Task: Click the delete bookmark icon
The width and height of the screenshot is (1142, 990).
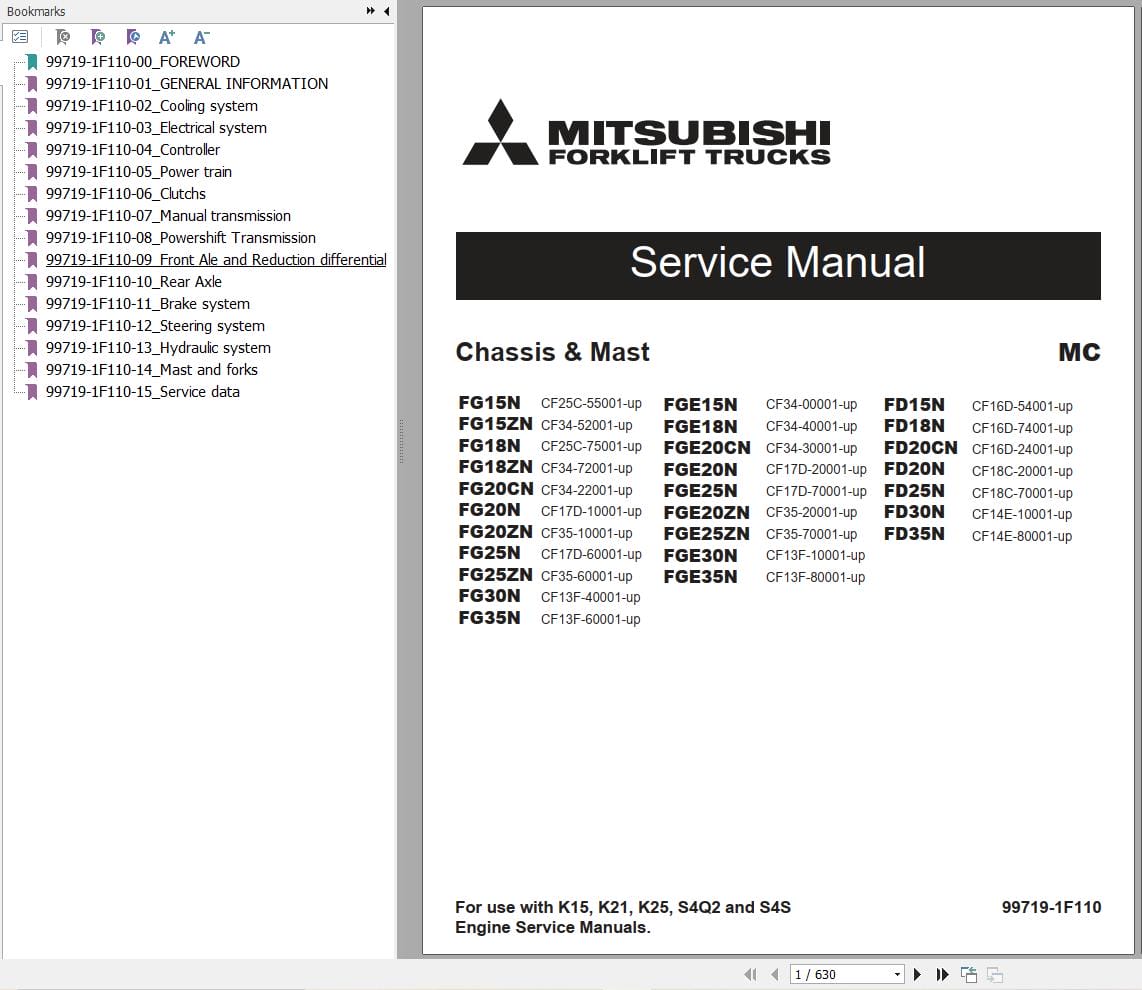Action: click(x=63, y=36)
